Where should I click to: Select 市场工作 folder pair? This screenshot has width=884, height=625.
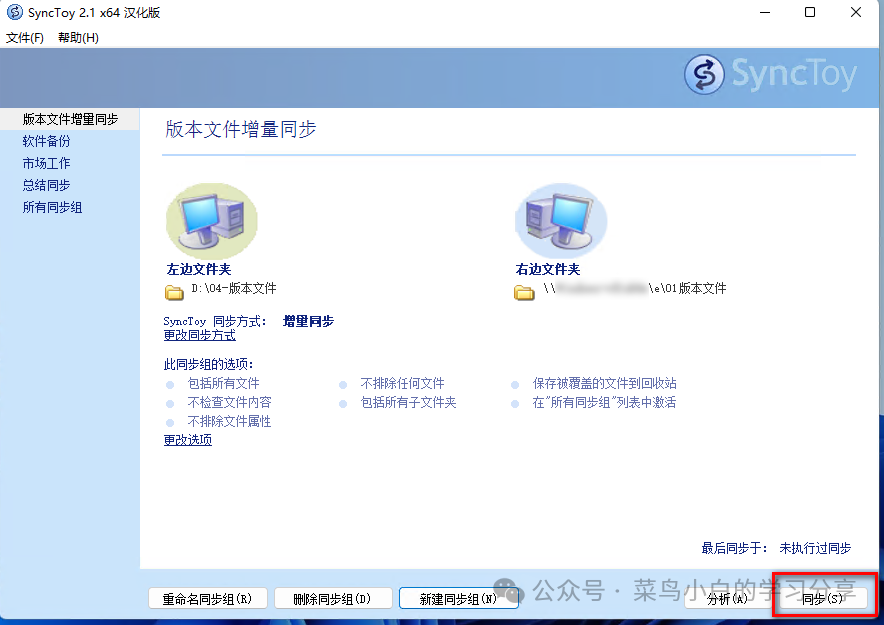click(x=46, y=163)
